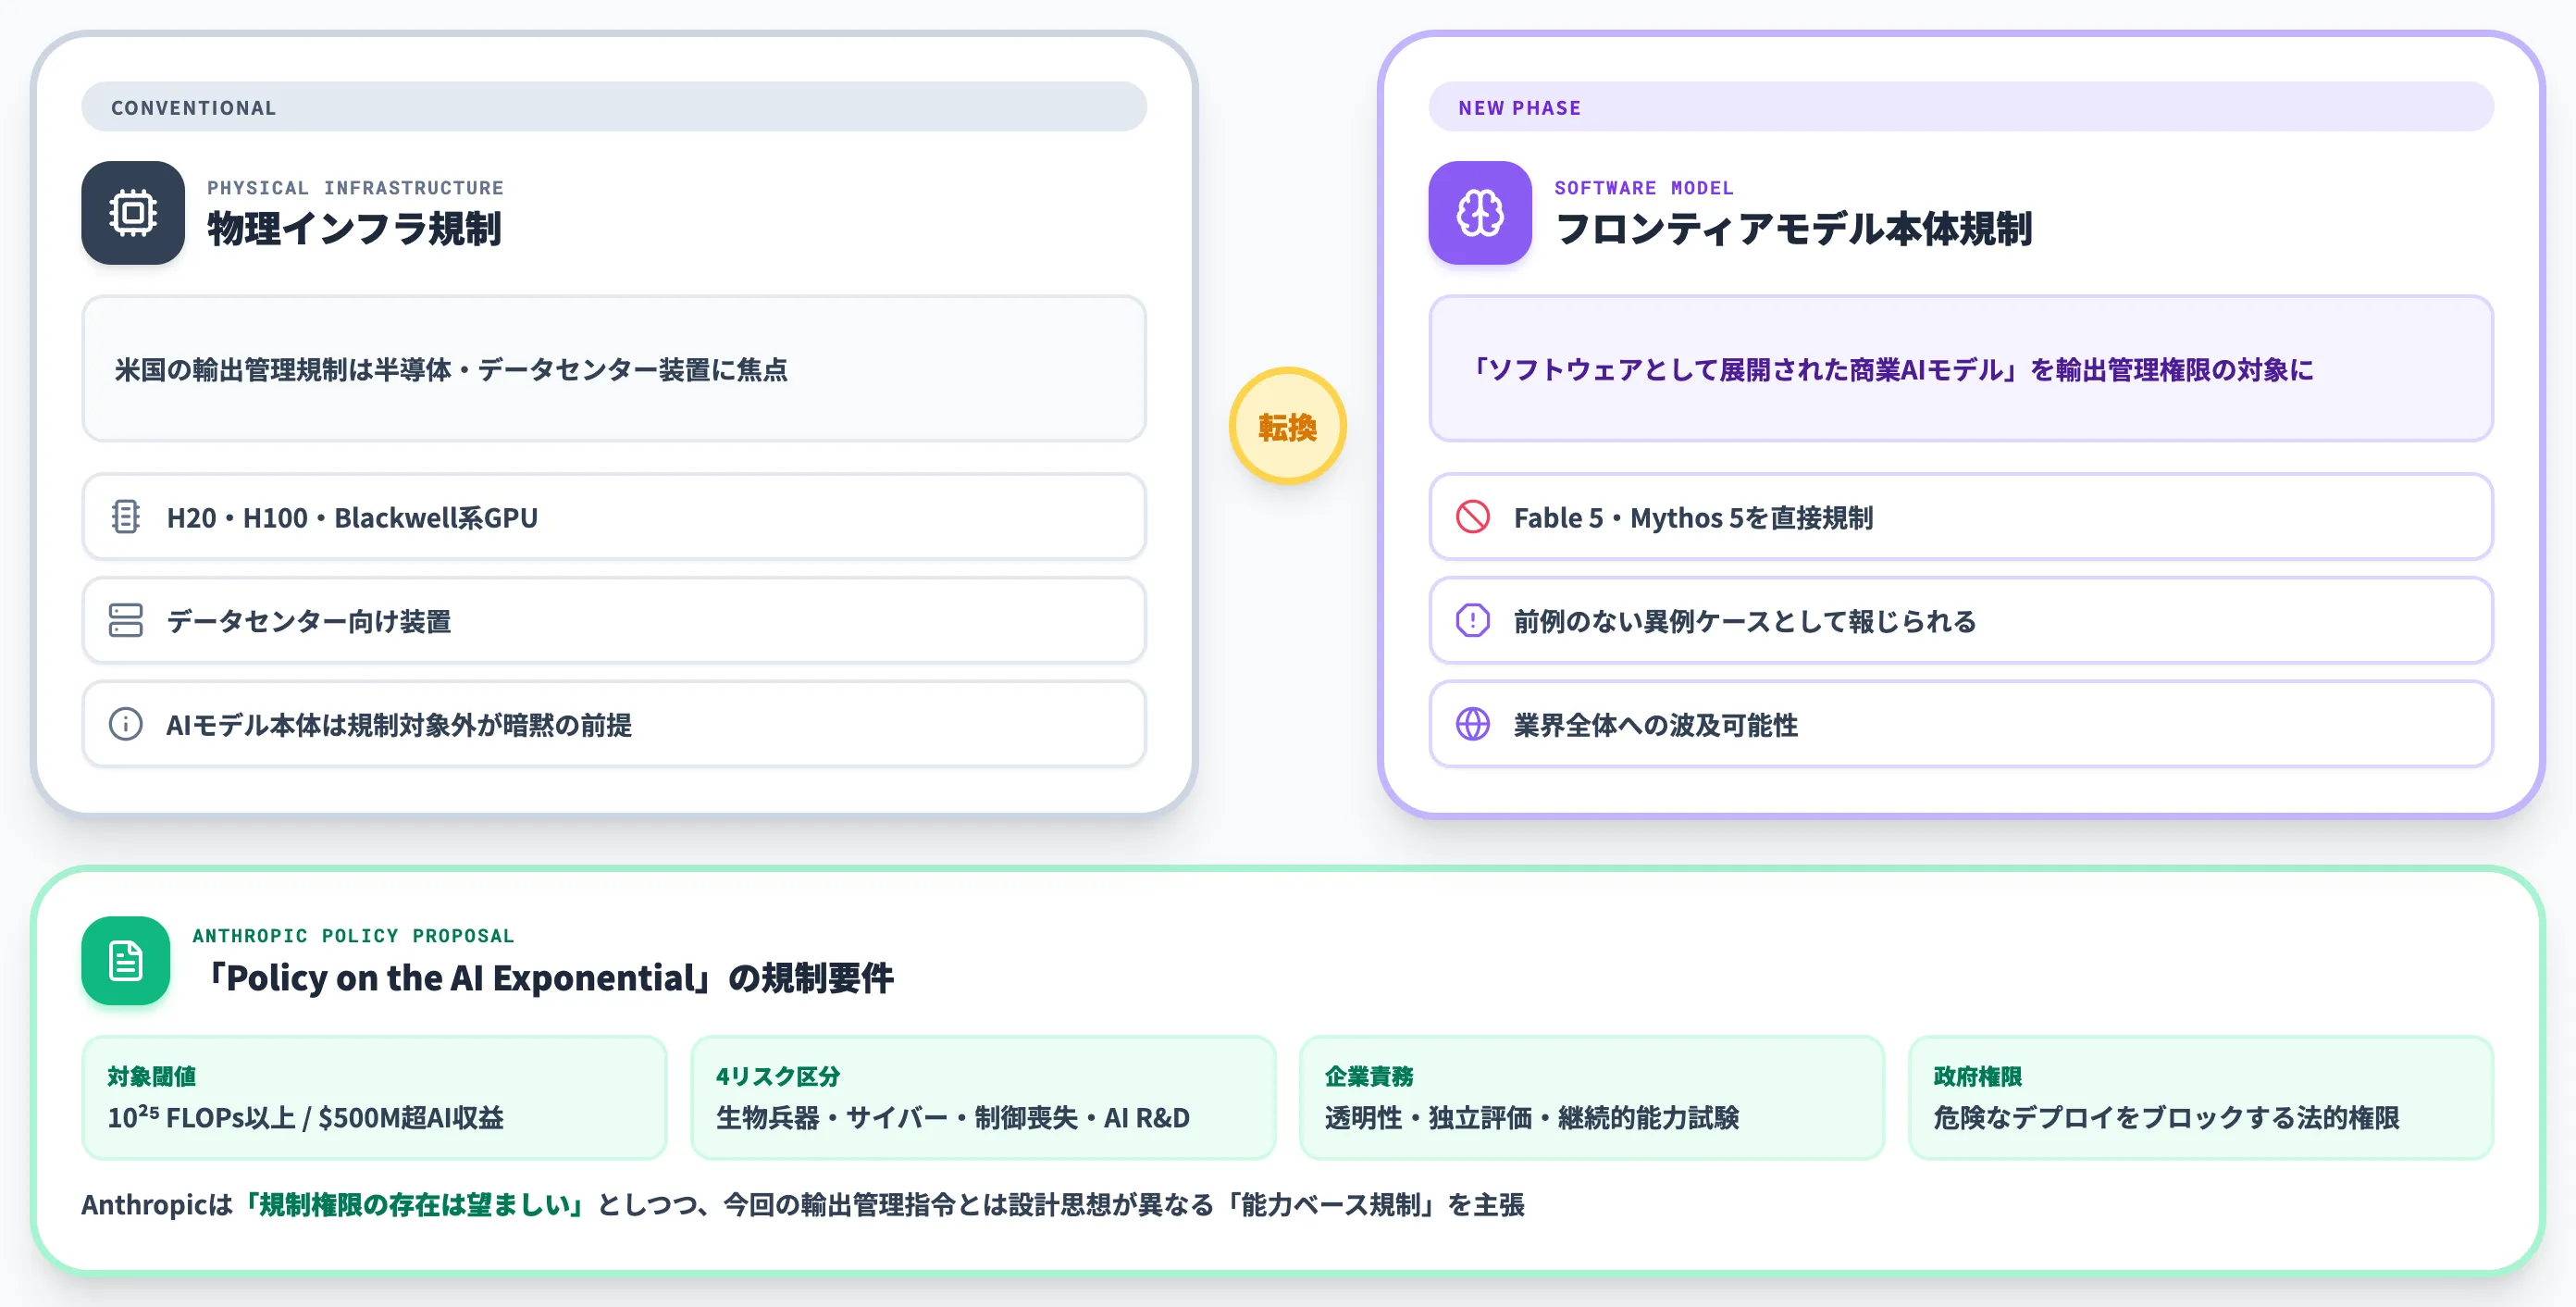Click the row text 前例のない異例ケースとして報じられる

click(1745, 621)
